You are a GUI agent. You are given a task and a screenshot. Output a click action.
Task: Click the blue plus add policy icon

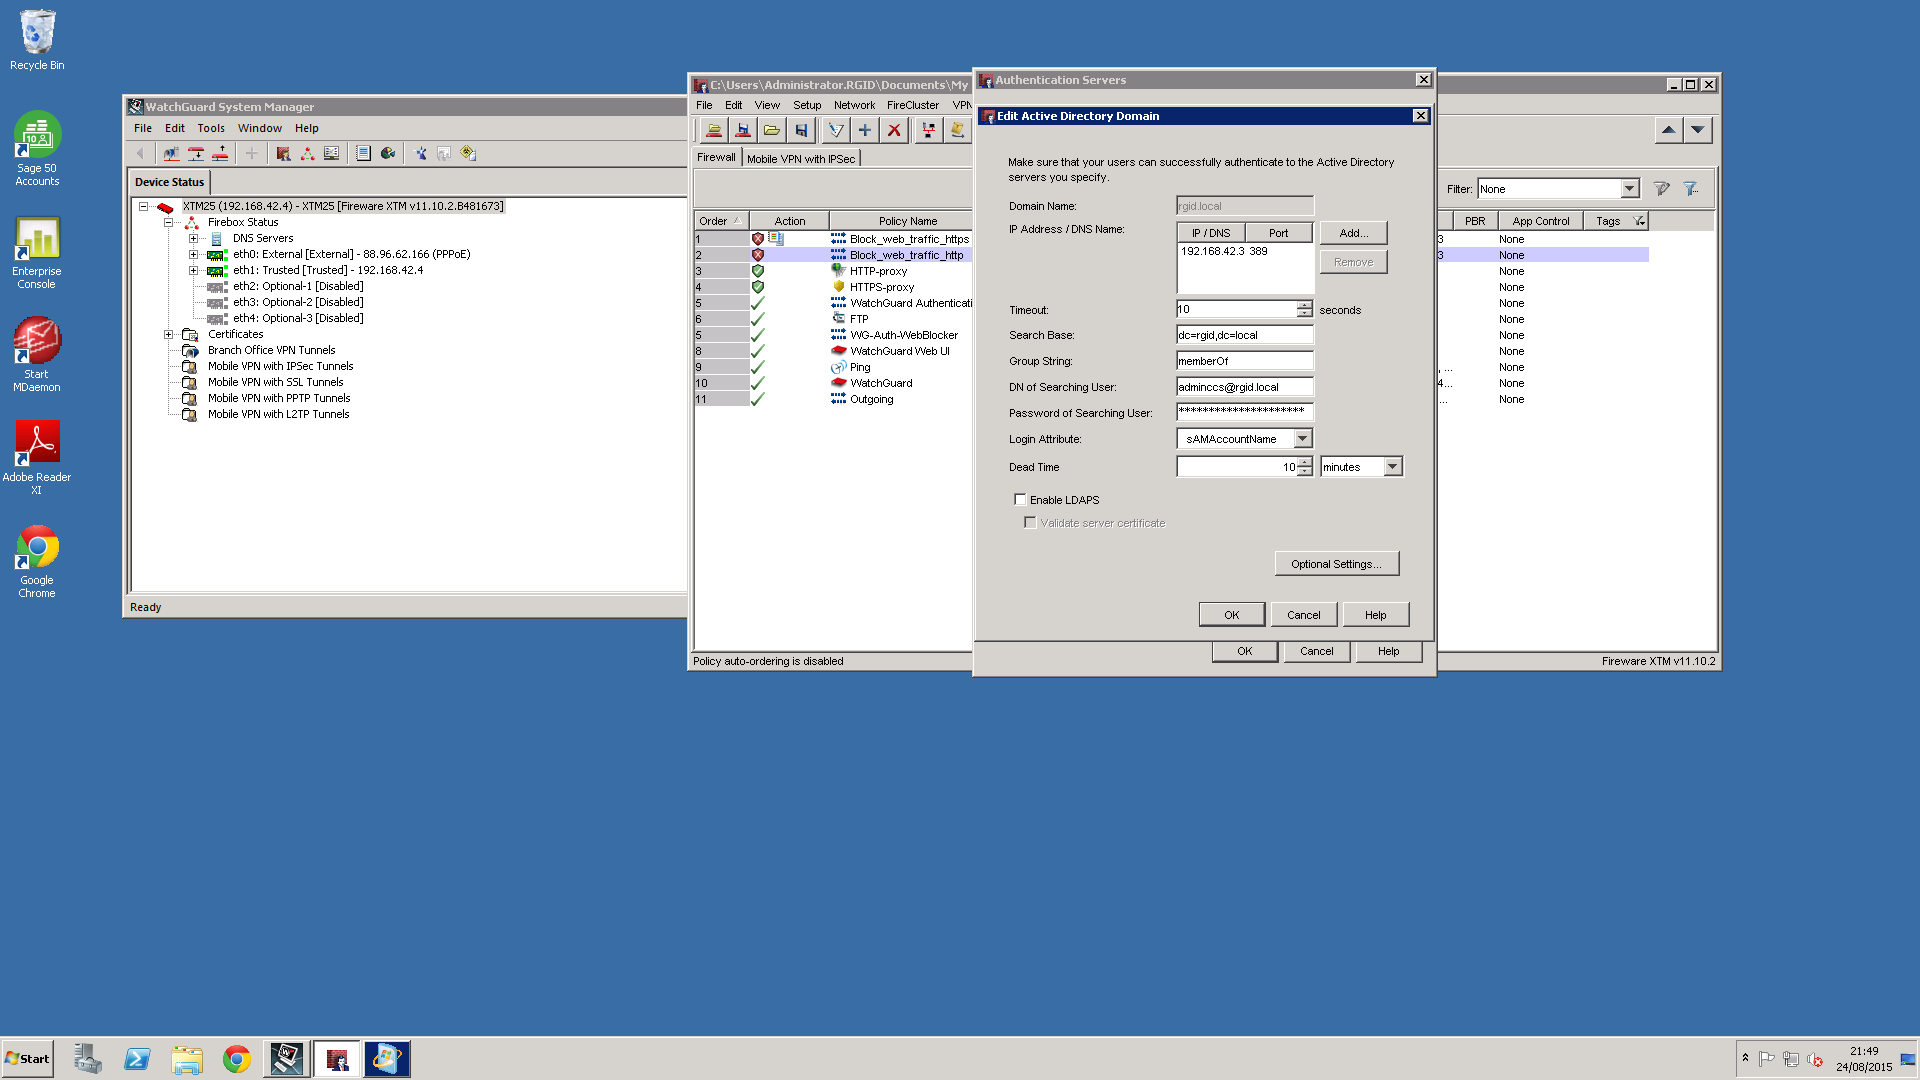(865, 130)
